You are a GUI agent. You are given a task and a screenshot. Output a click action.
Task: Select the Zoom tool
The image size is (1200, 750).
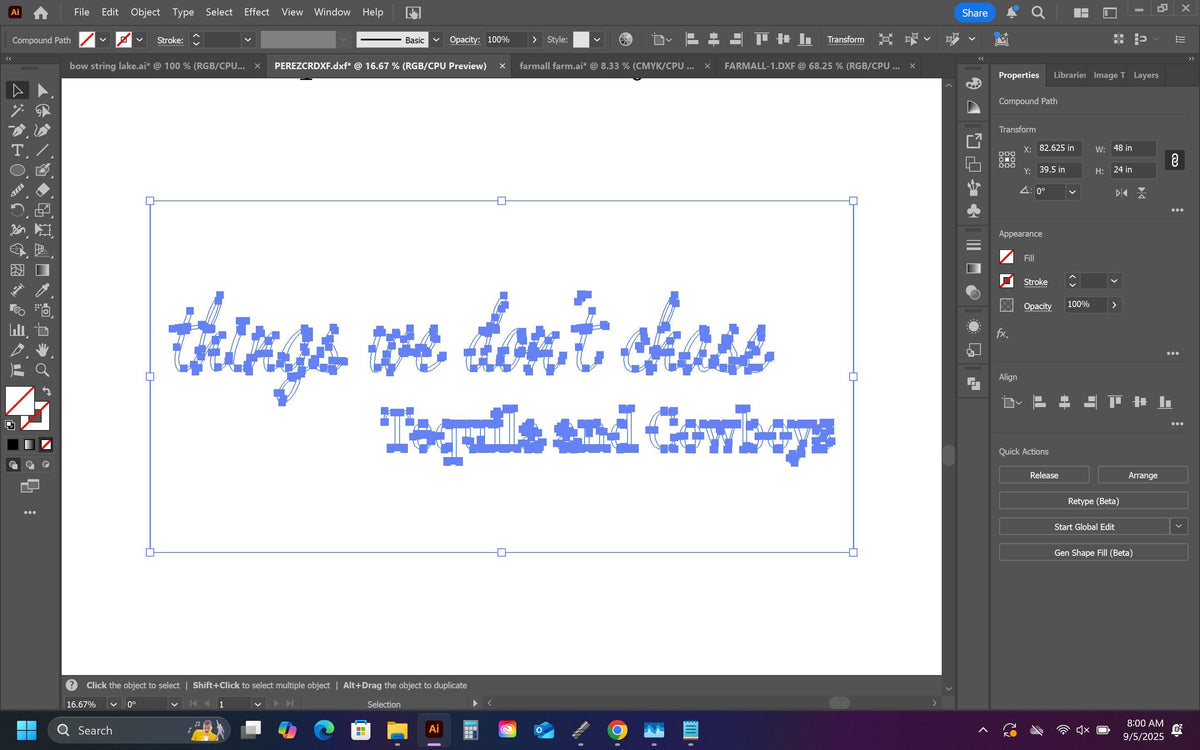(x=43, y=370)
